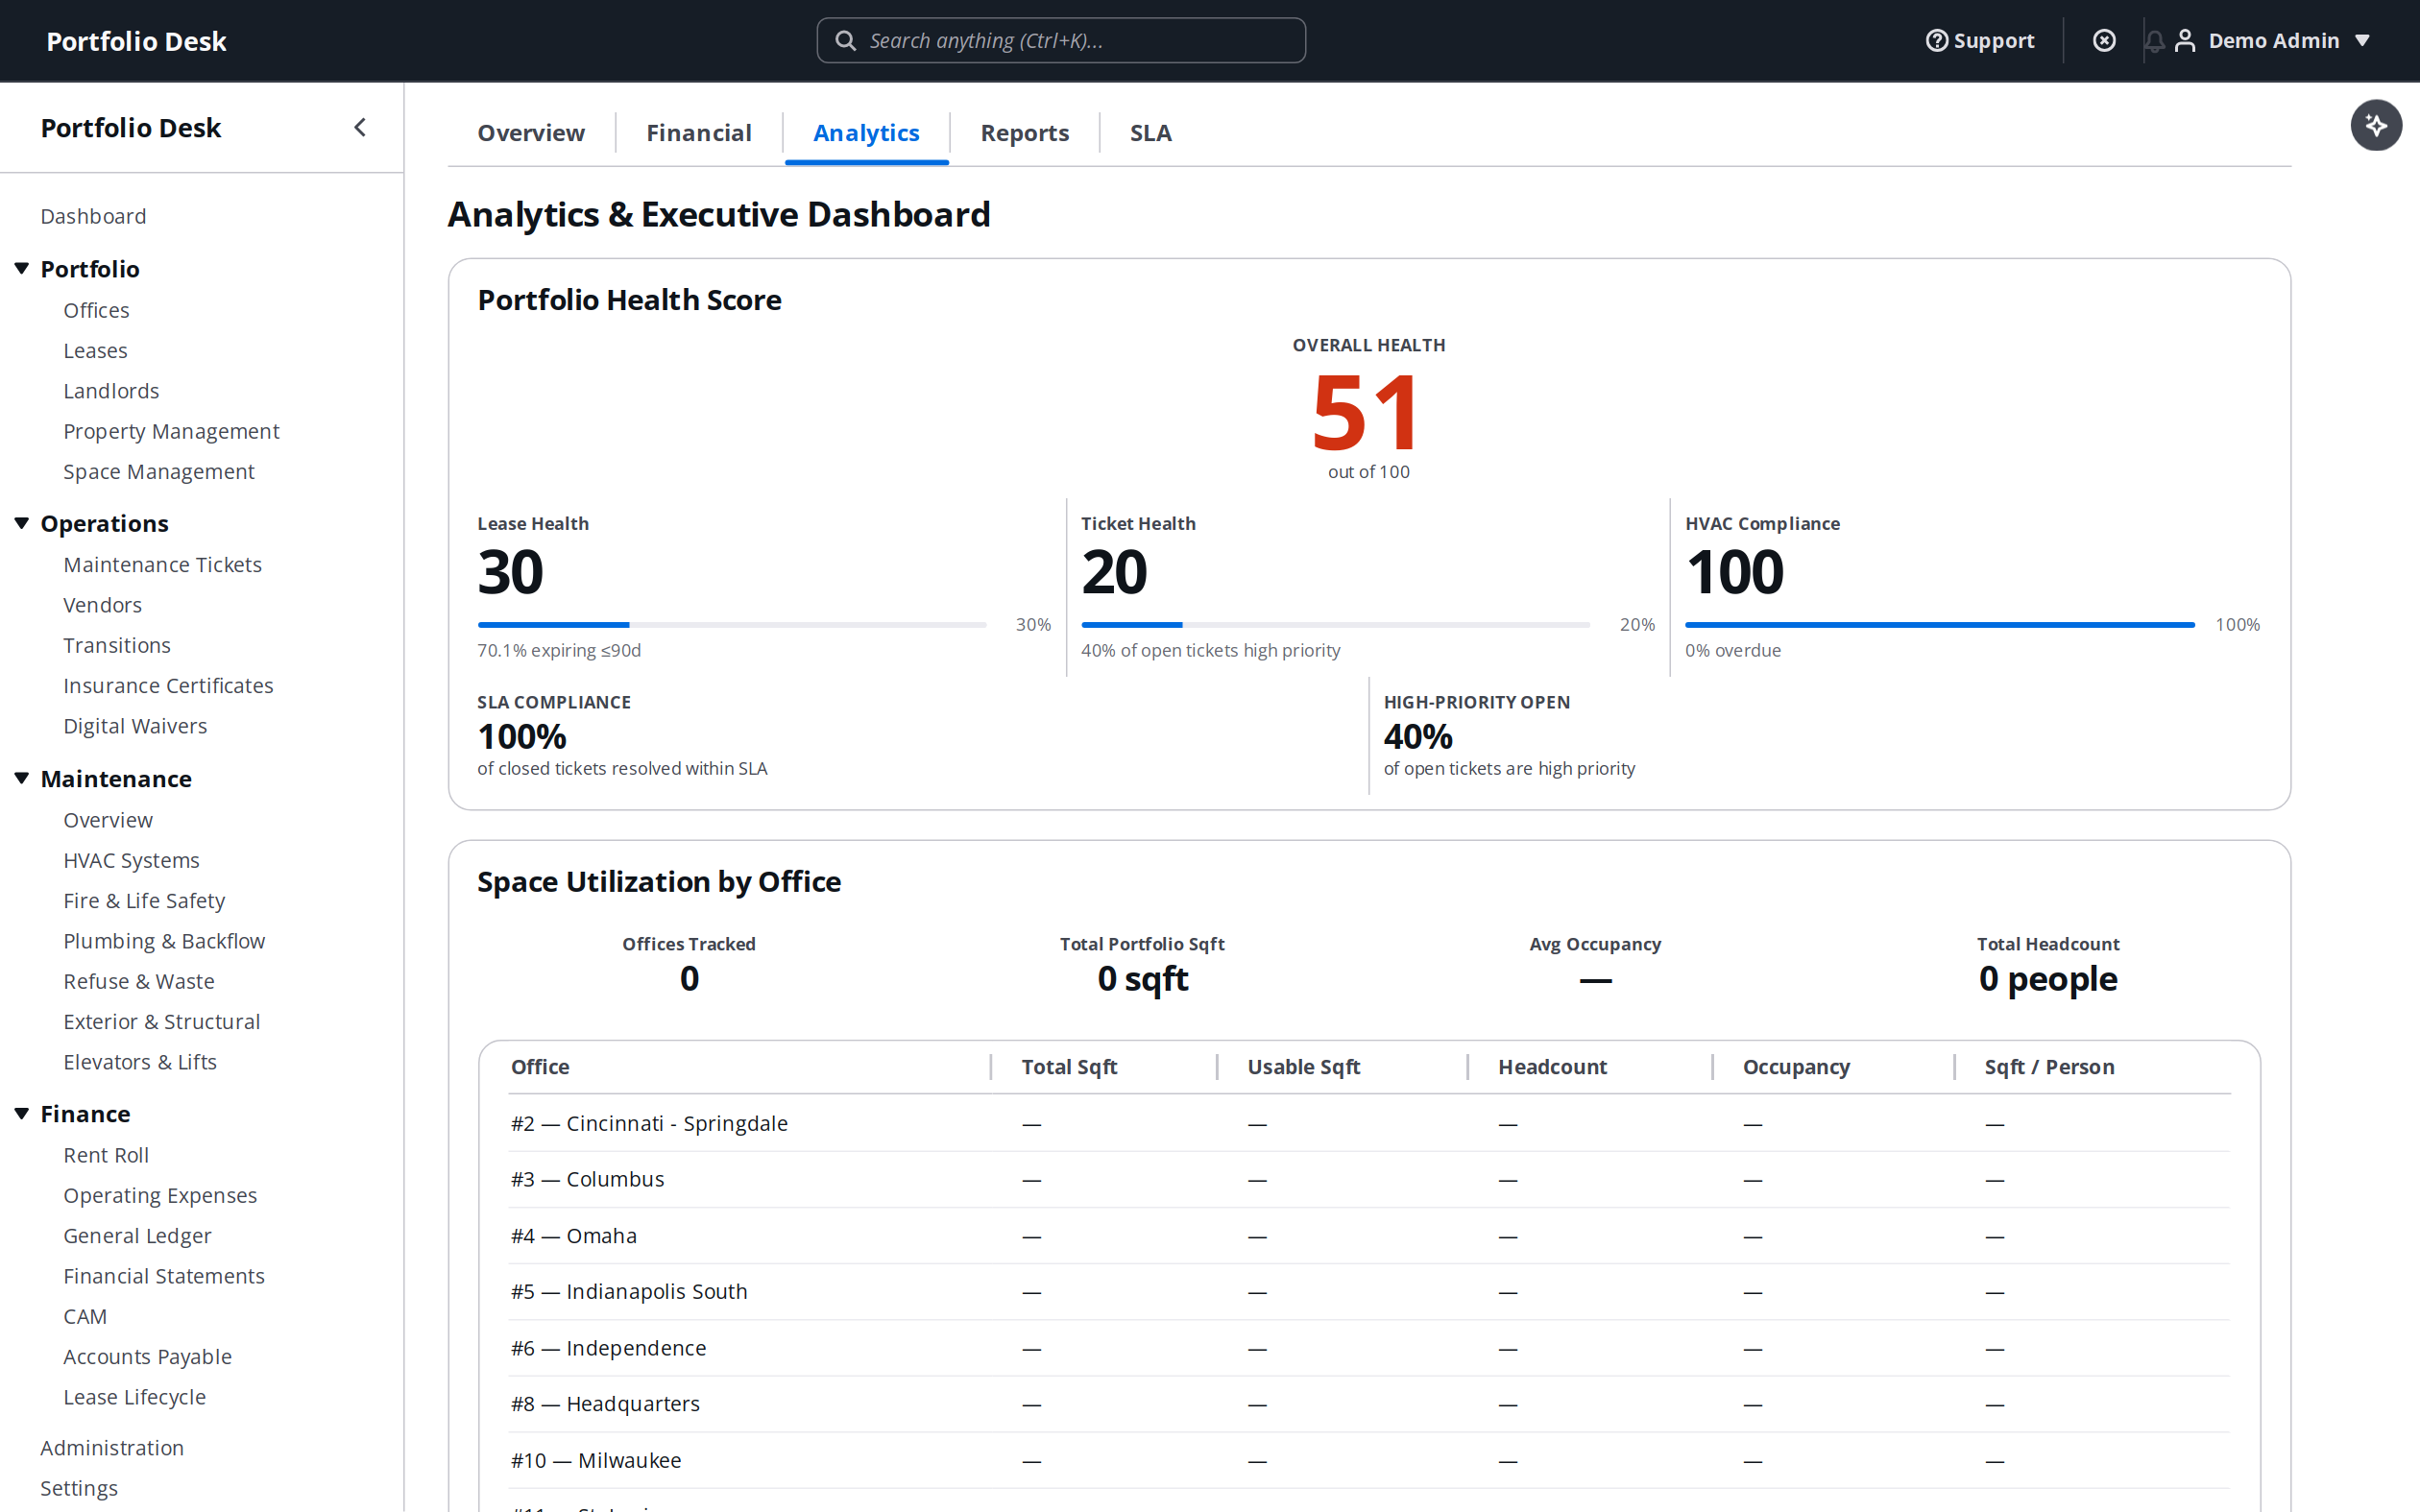
Task: Open Leases in the sidebar
Action: tap(95, 350)
